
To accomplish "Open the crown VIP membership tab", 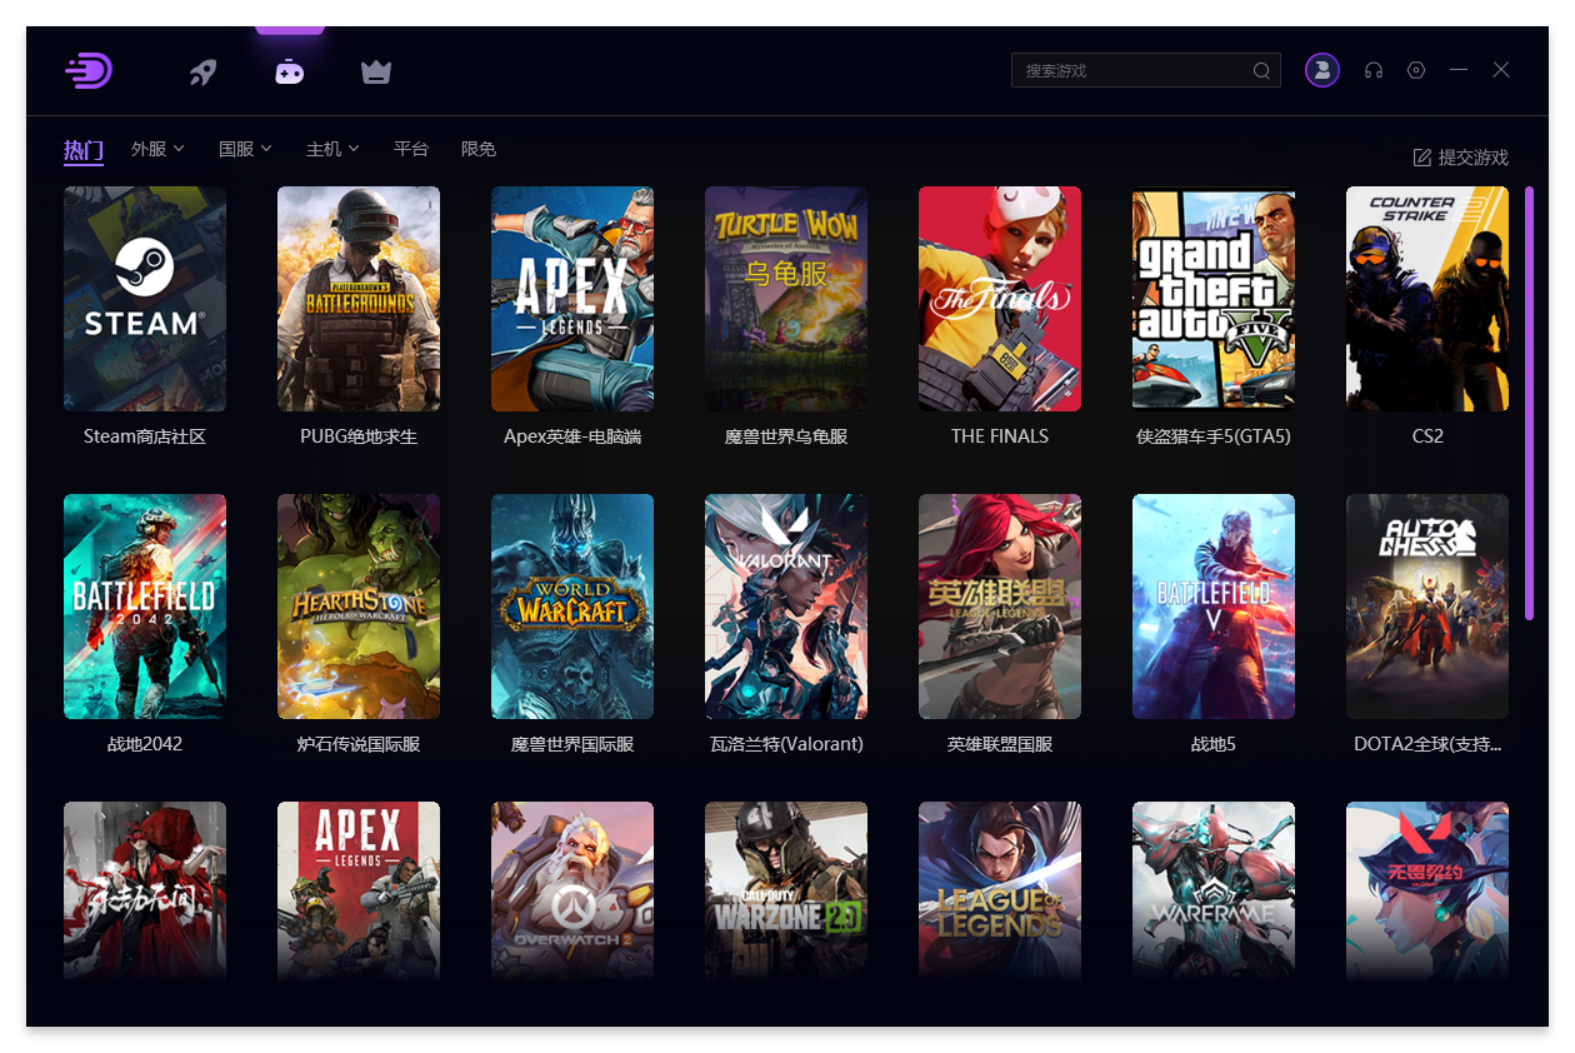I will tap(376, 72).
